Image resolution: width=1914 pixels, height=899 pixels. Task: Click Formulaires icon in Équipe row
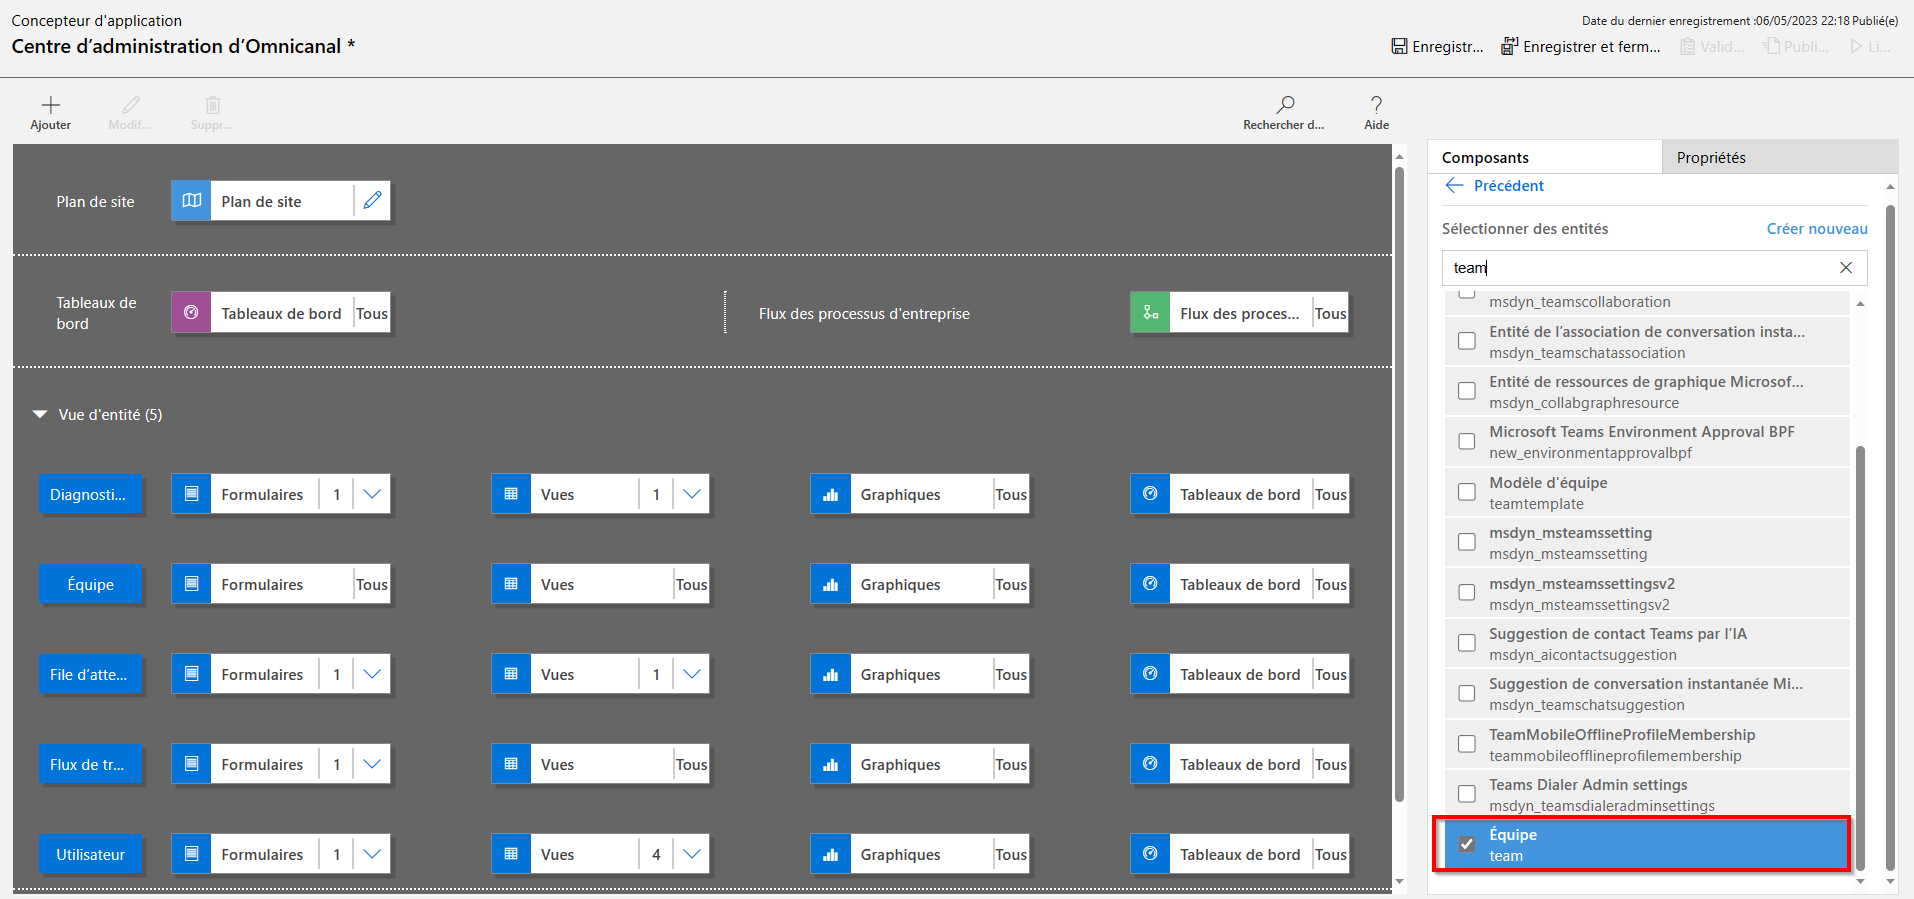coord(192,584)
